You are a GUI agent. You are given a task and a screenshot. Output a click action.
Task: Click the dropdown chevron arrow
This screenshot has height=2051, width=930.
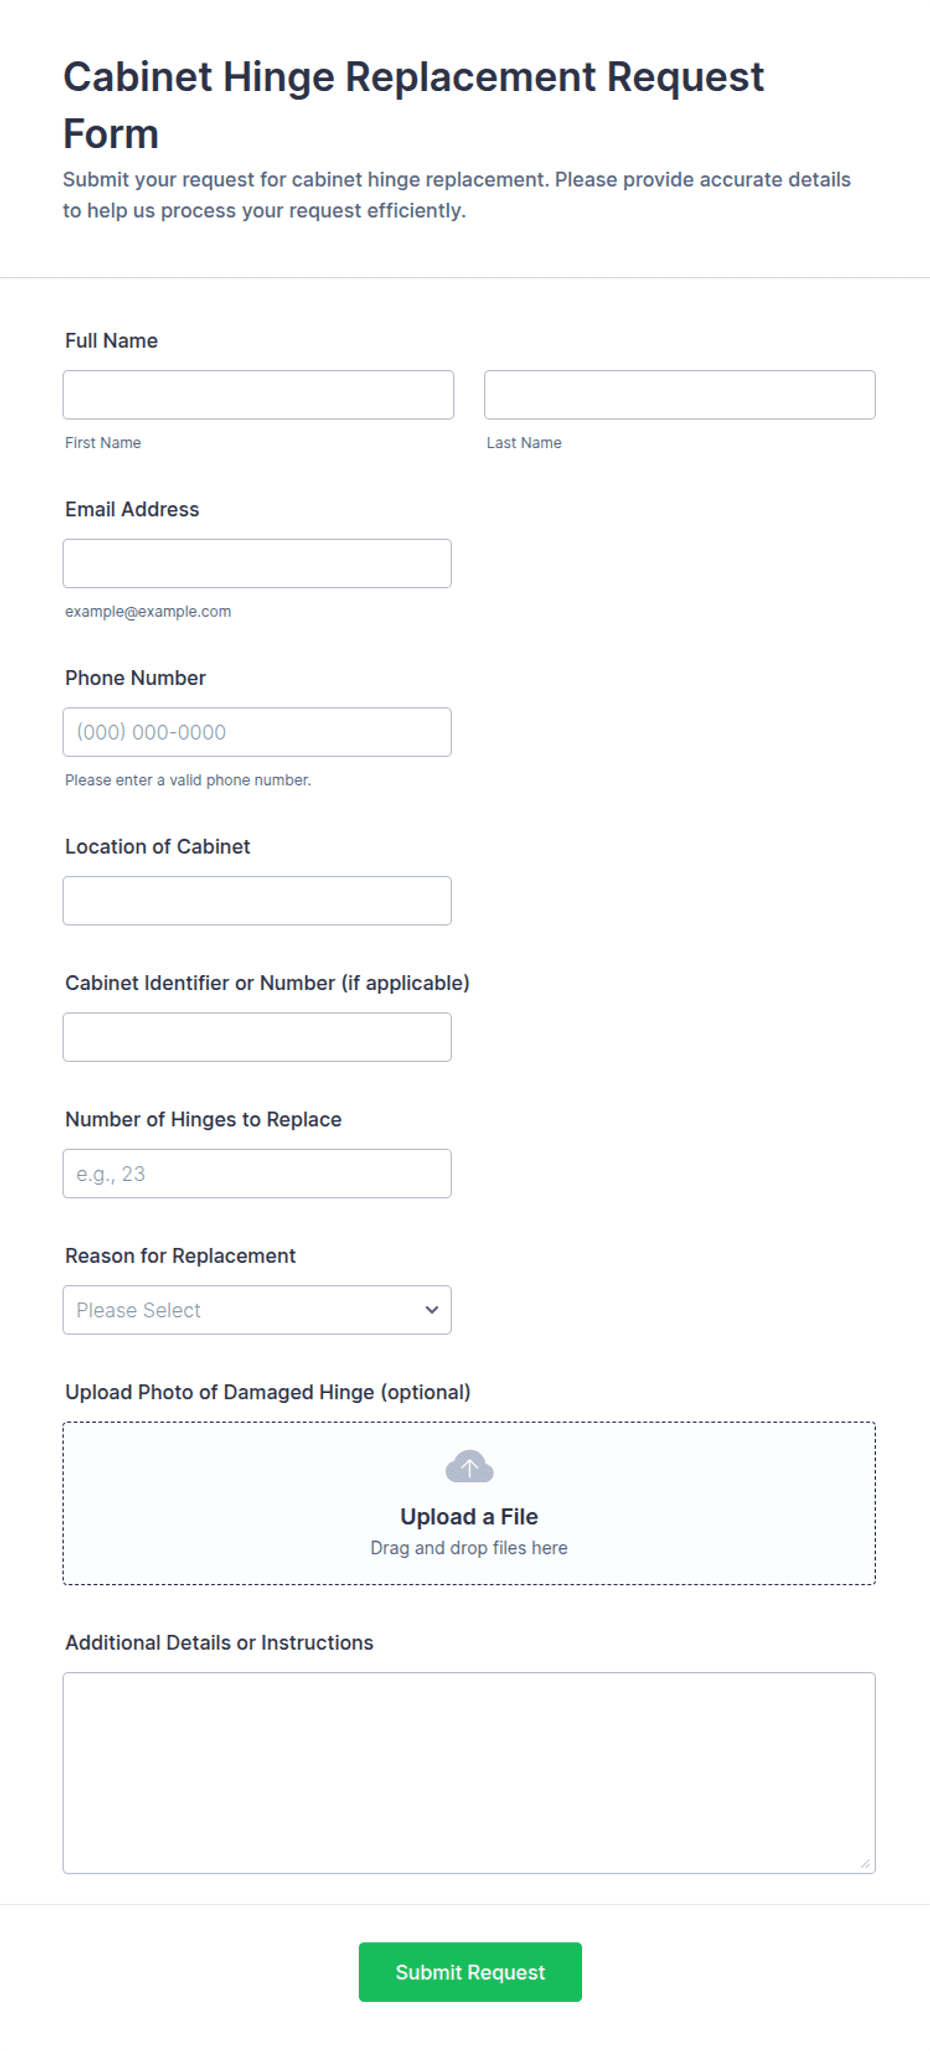pos(432,1309)
